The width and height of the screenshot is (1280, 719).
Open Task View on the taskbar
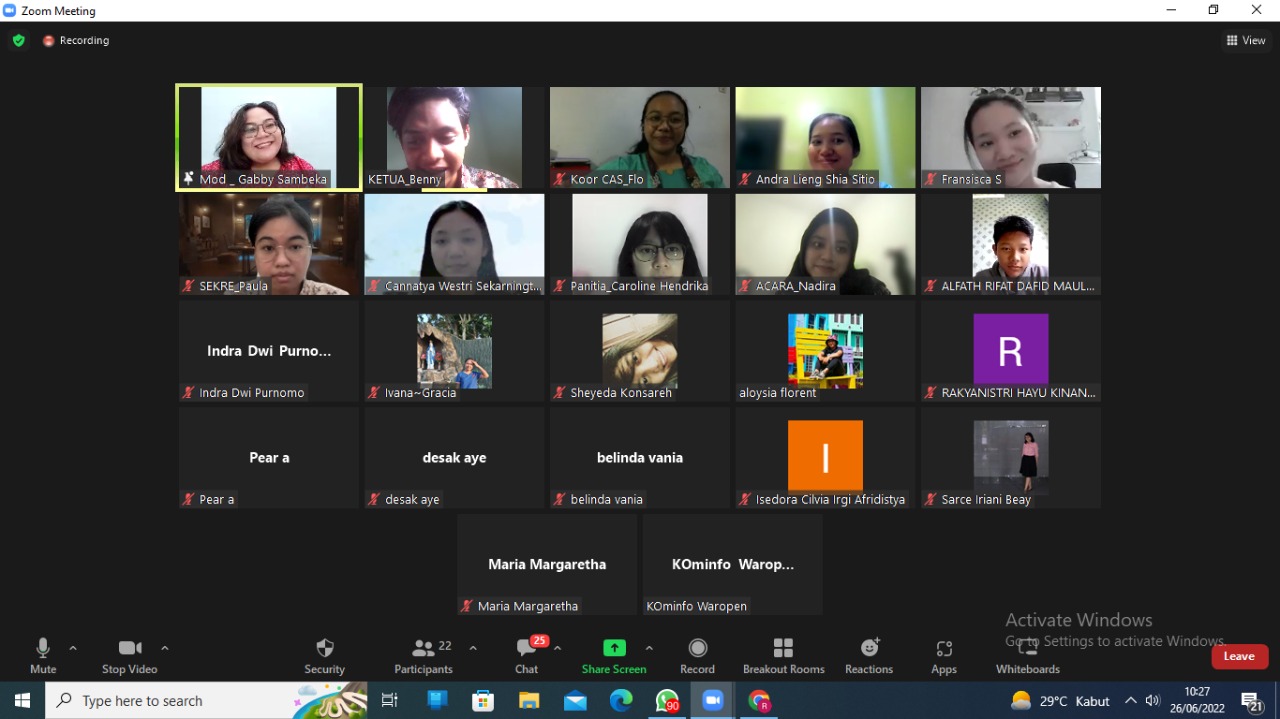pyautogui.click(x=390, y=701)
